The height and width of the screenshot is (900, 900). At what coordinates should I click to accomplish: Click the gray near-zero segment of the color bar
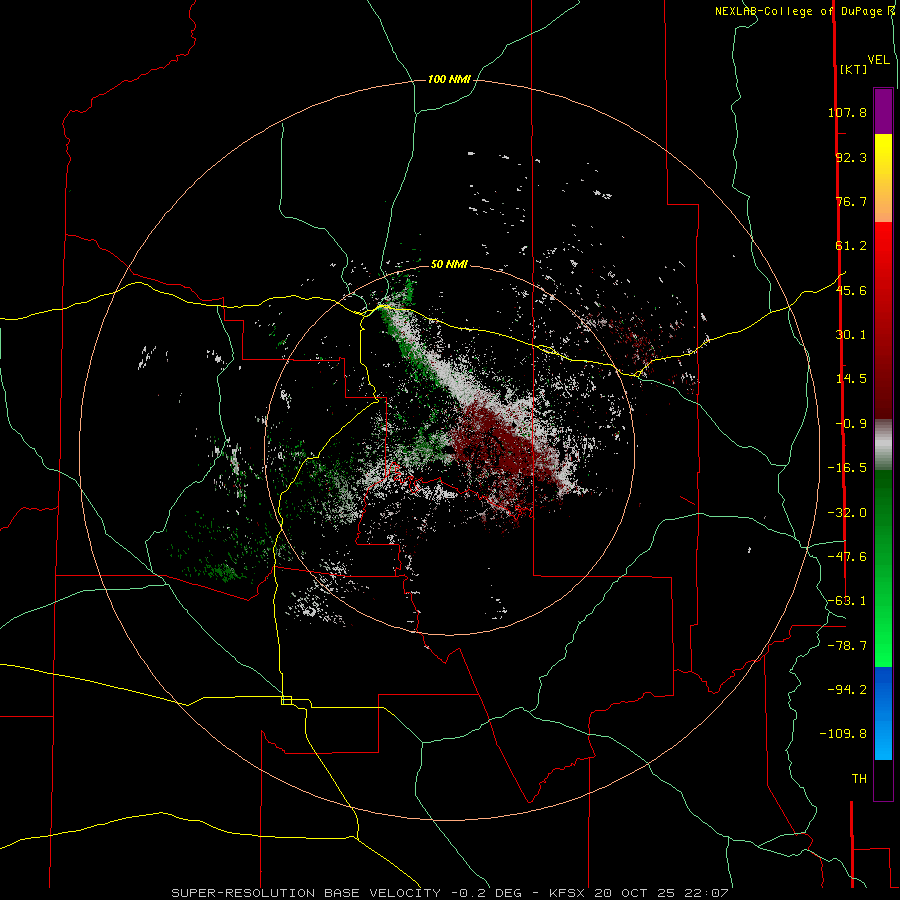883,445
